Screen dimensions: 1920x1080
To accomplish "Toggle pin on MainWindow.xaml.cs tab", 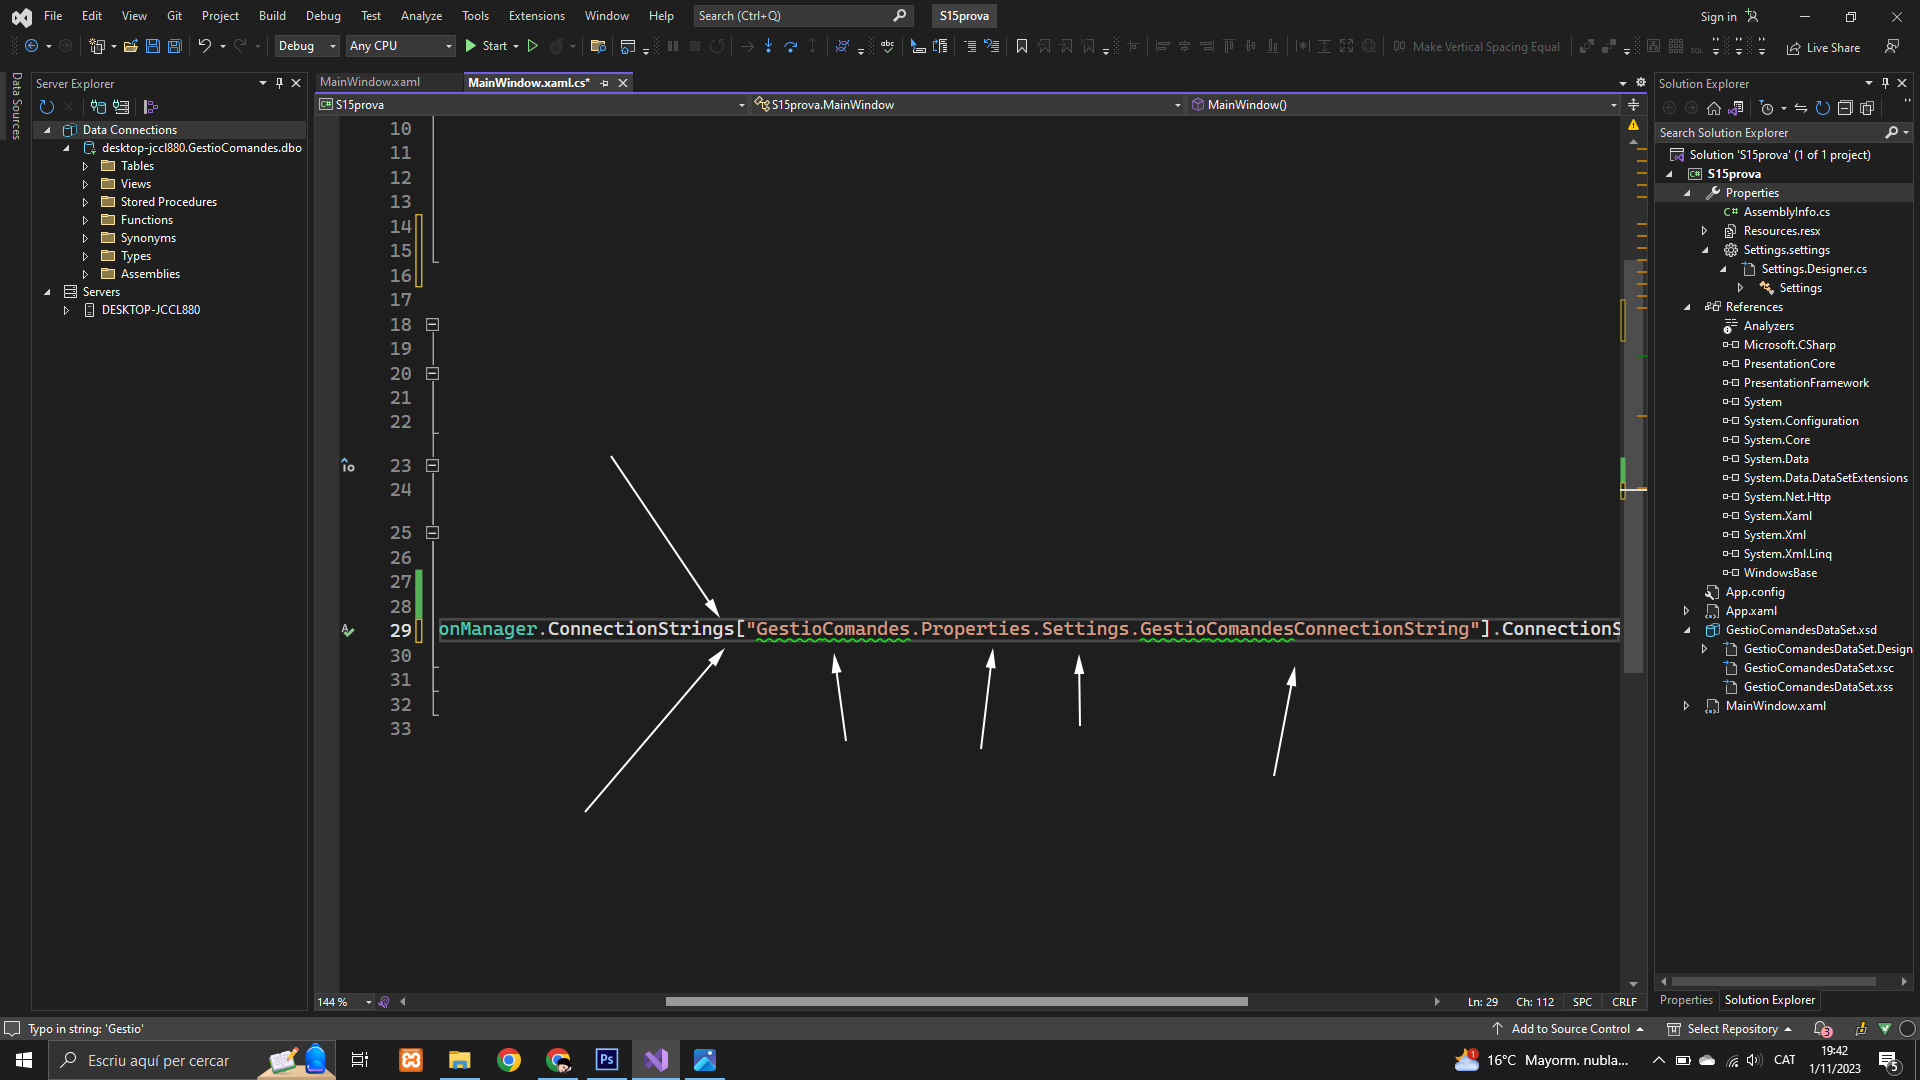I will [x=604, y=83].
